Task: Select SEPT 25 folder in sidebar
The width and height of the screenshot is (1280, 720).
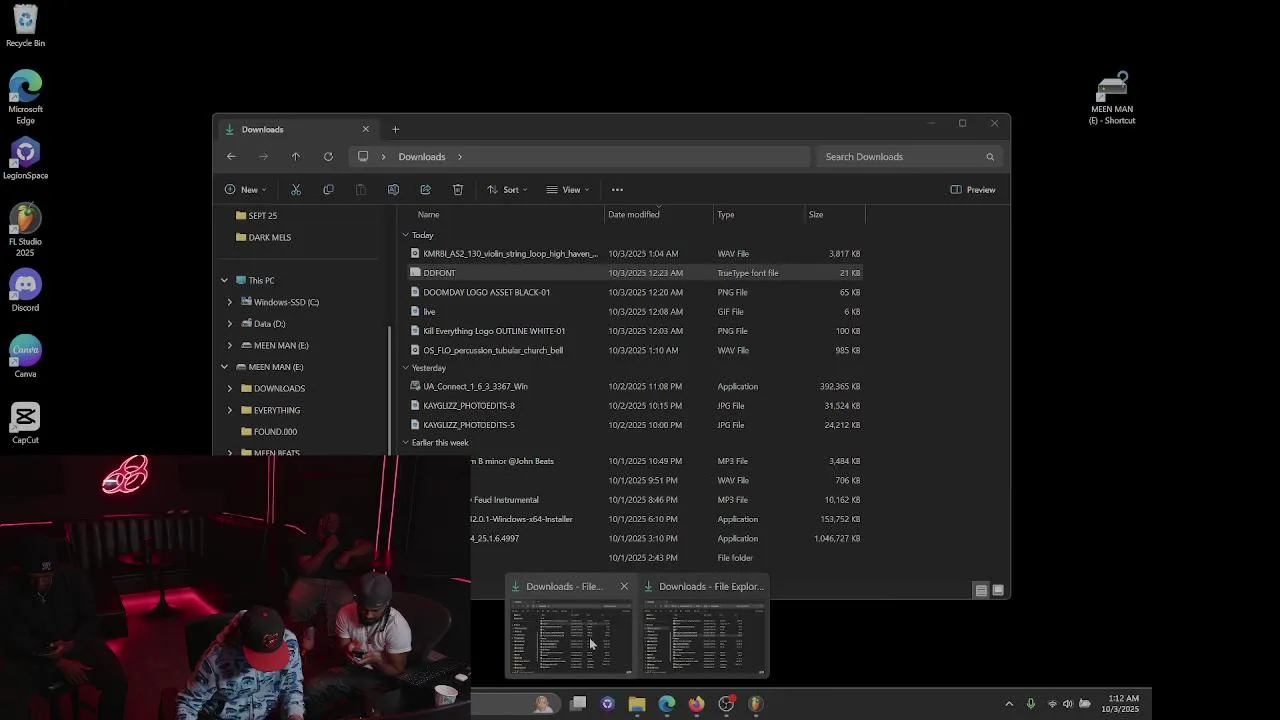Action: pos(255,216)
